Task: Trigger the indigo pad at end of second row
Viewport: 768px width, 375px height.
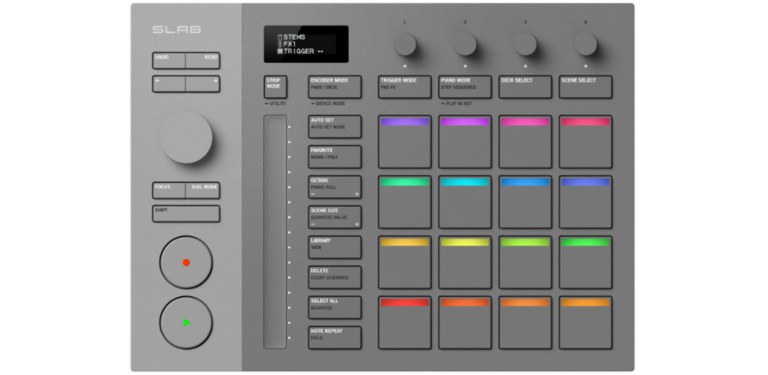Action: pos(585,202)
